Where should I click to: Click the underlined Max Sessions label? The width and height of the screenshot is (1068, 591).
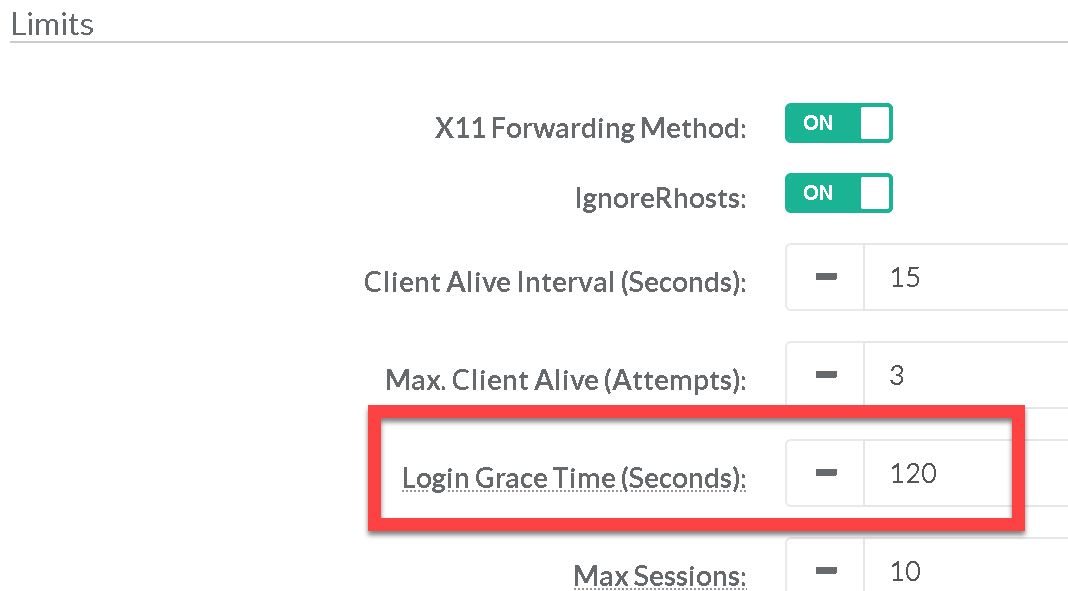[660, 577]
